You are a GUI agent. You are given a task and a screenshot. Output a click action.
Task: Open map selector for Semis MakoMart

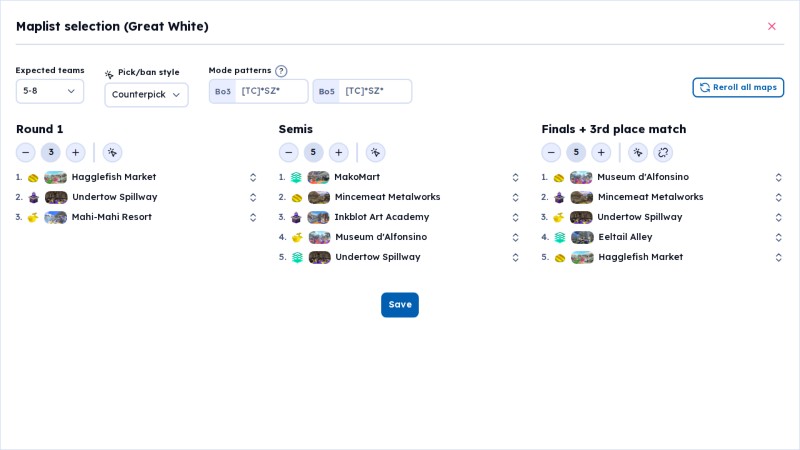(515, 177)
